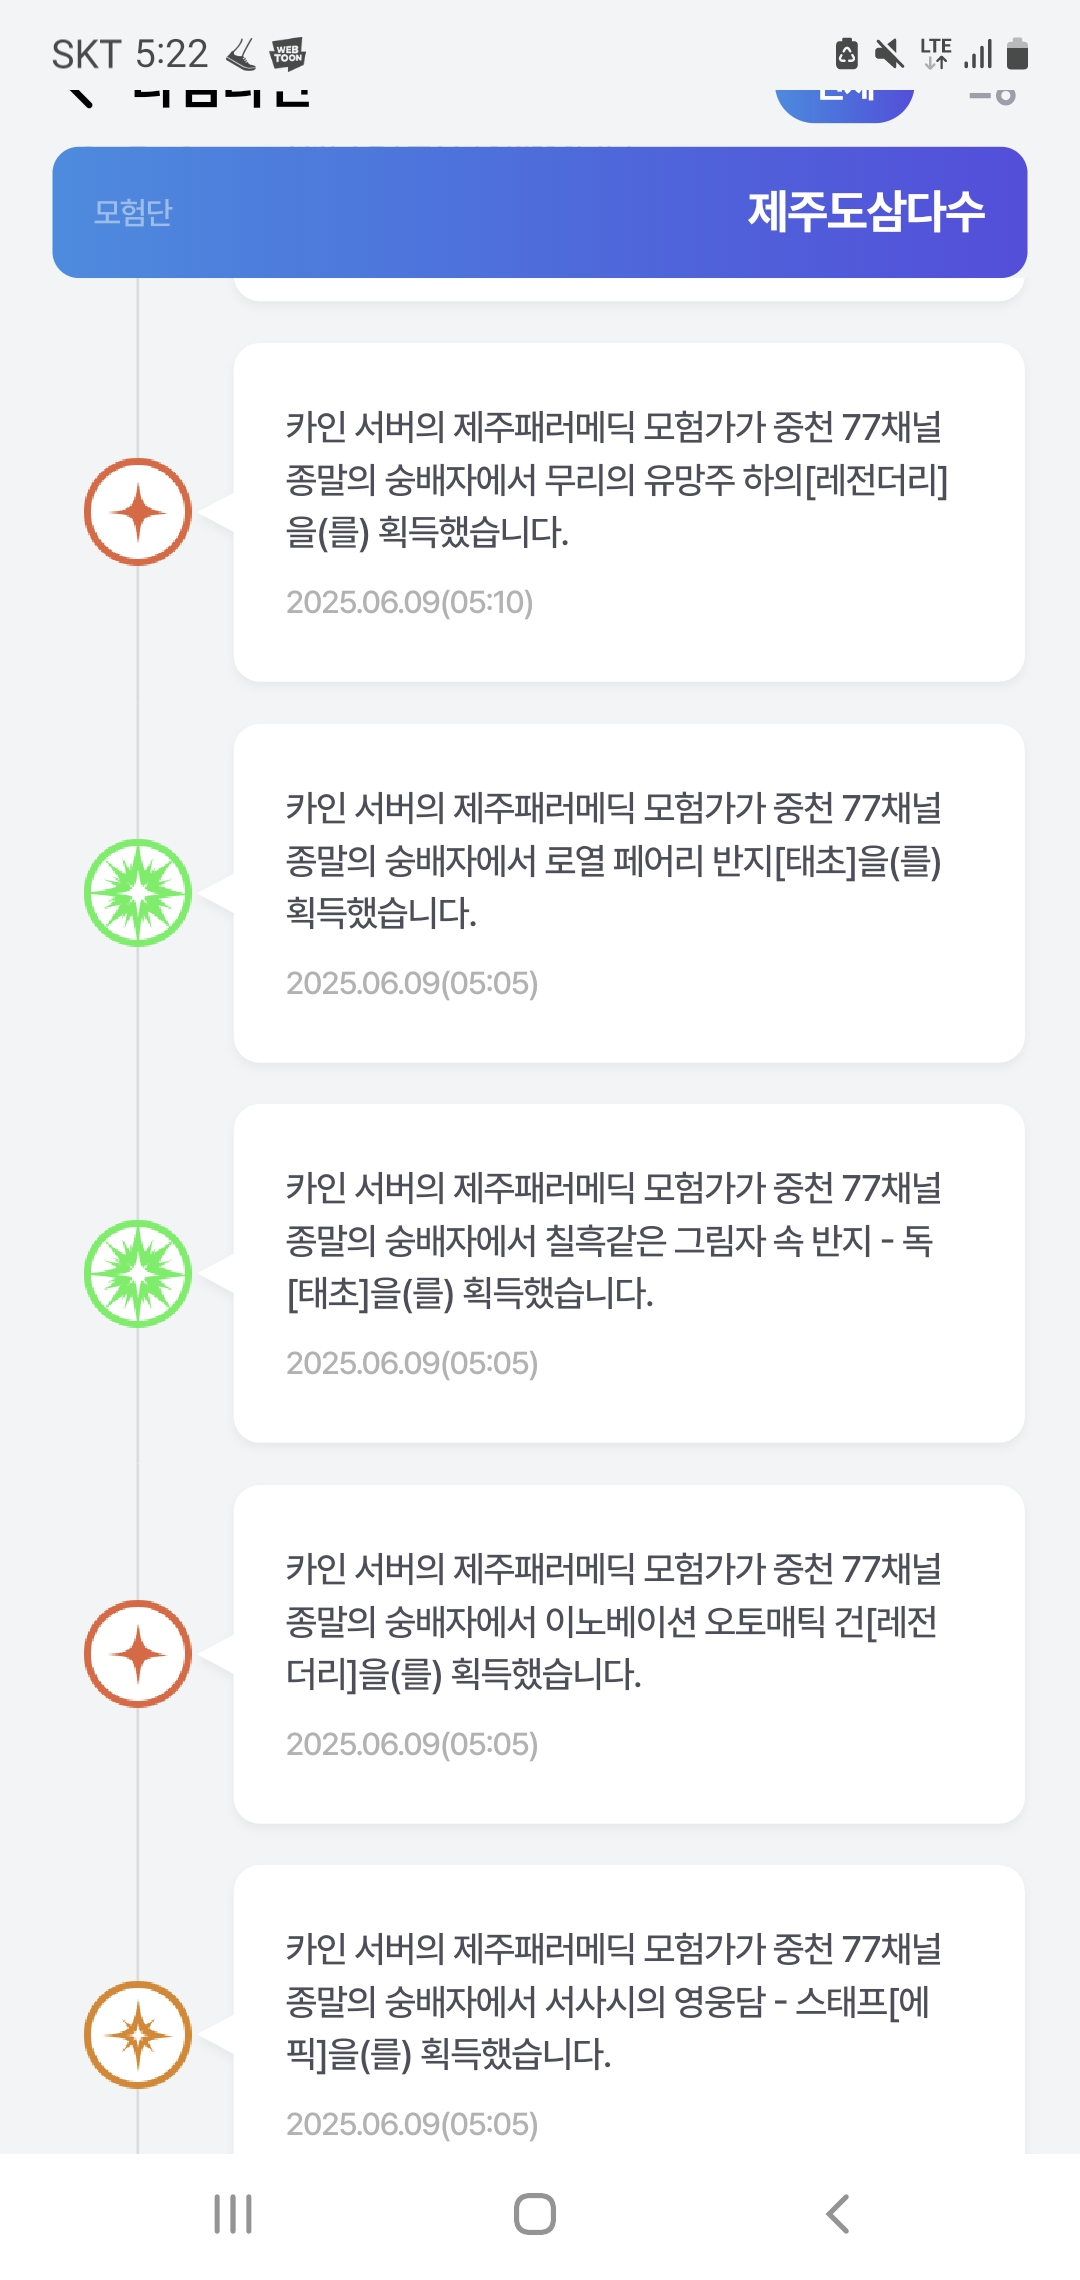Open the 로열 페어리 반지[태초] timeline entry

628,893
